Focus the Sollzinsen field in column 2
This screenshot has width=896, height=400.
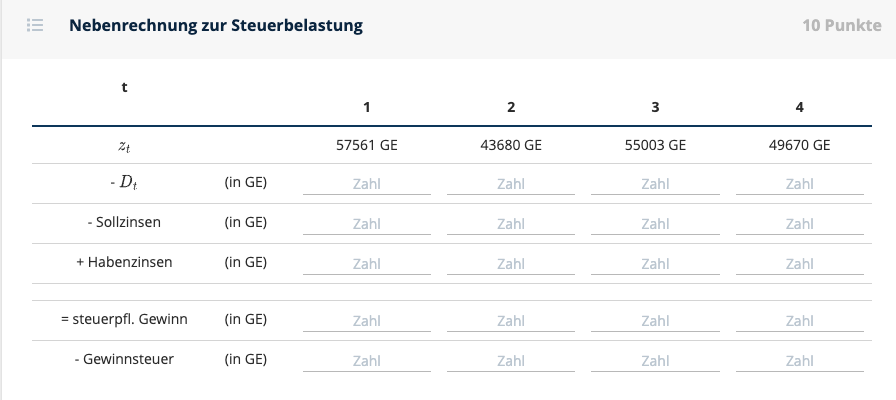point(511,224)
